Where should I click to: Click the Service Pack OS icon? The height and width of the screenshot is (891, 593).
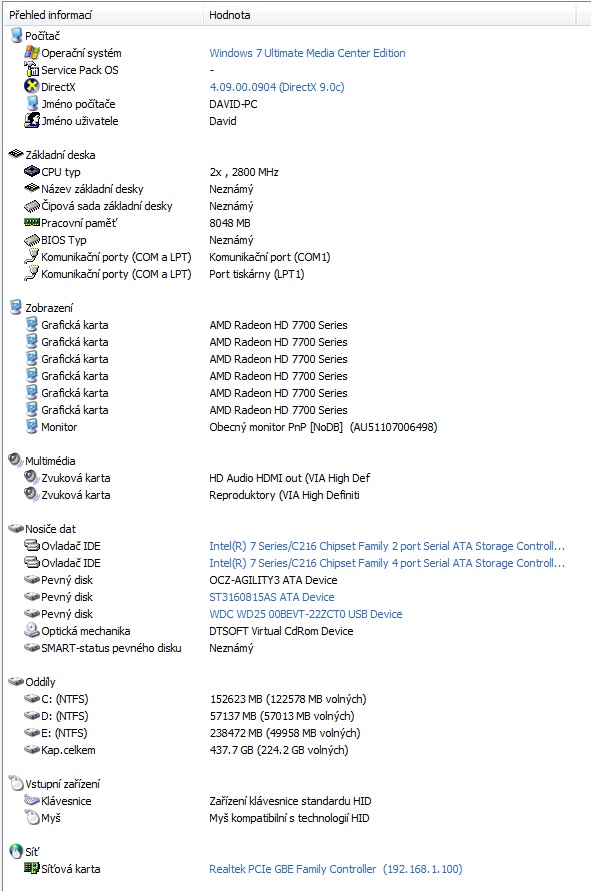[x=32, y=69]
